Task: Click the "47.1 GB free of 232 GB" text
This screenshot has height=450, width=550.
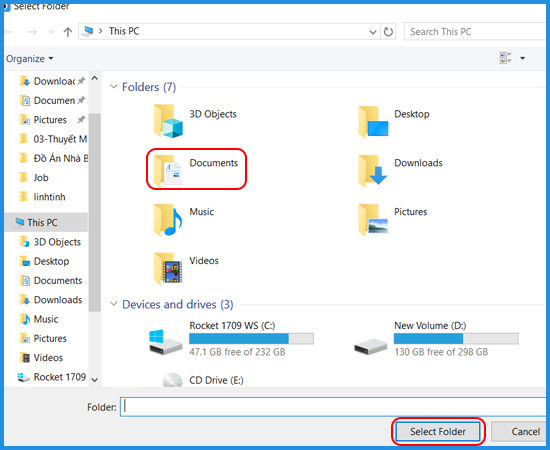Action: coord(237,352)
